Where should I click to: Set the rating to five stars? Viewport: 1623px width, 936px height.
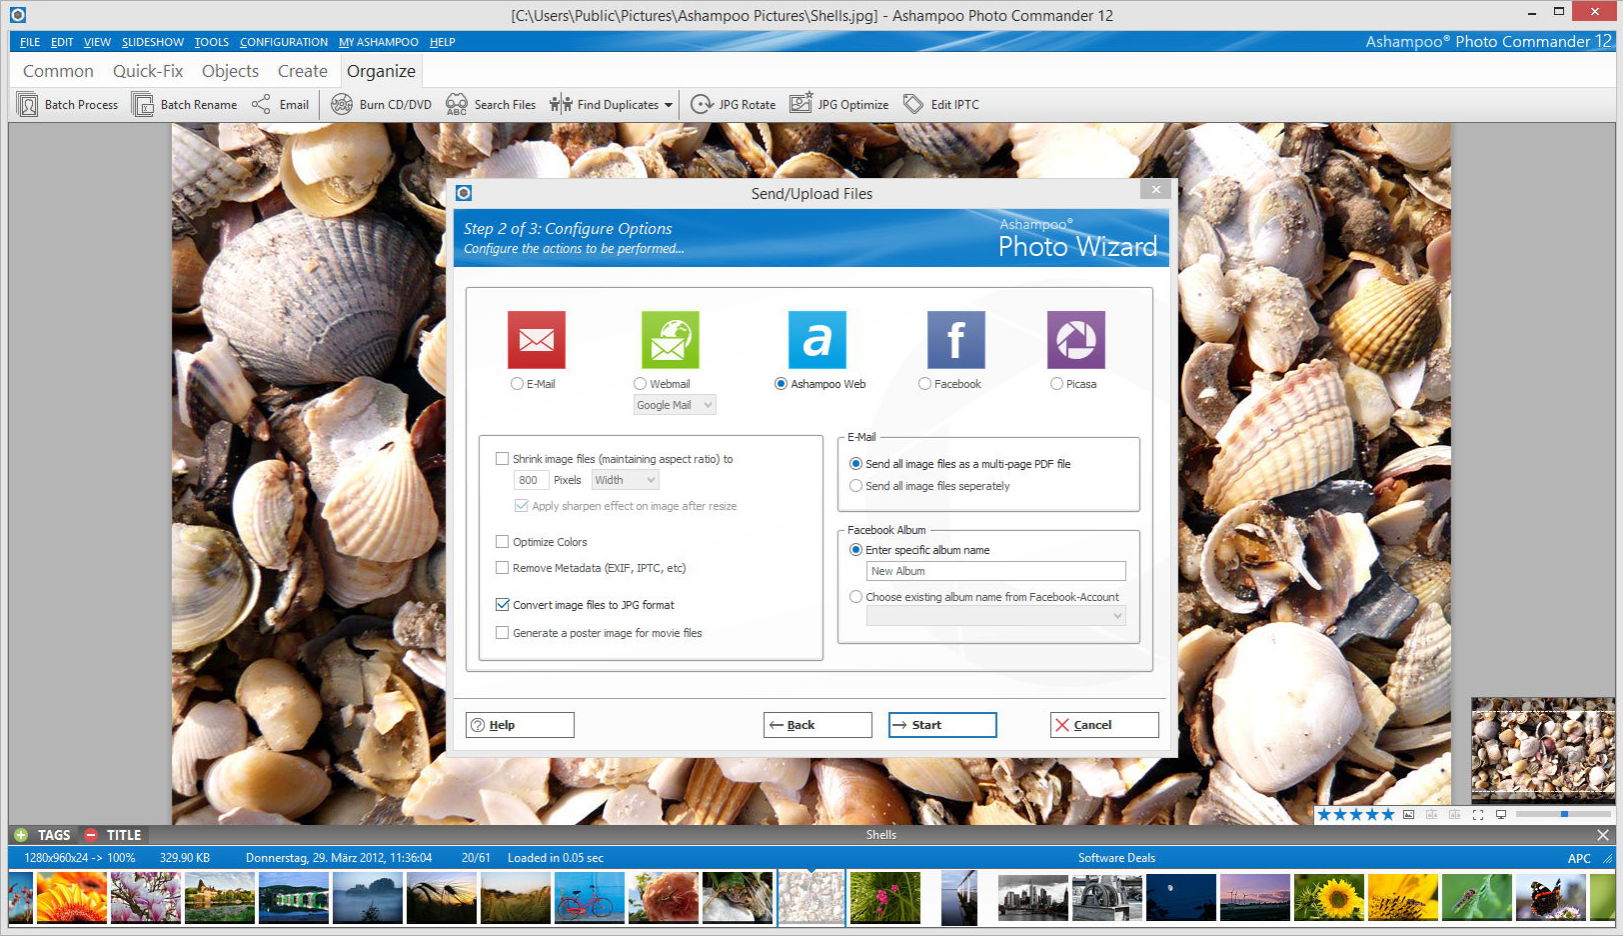coord(1387,815)
